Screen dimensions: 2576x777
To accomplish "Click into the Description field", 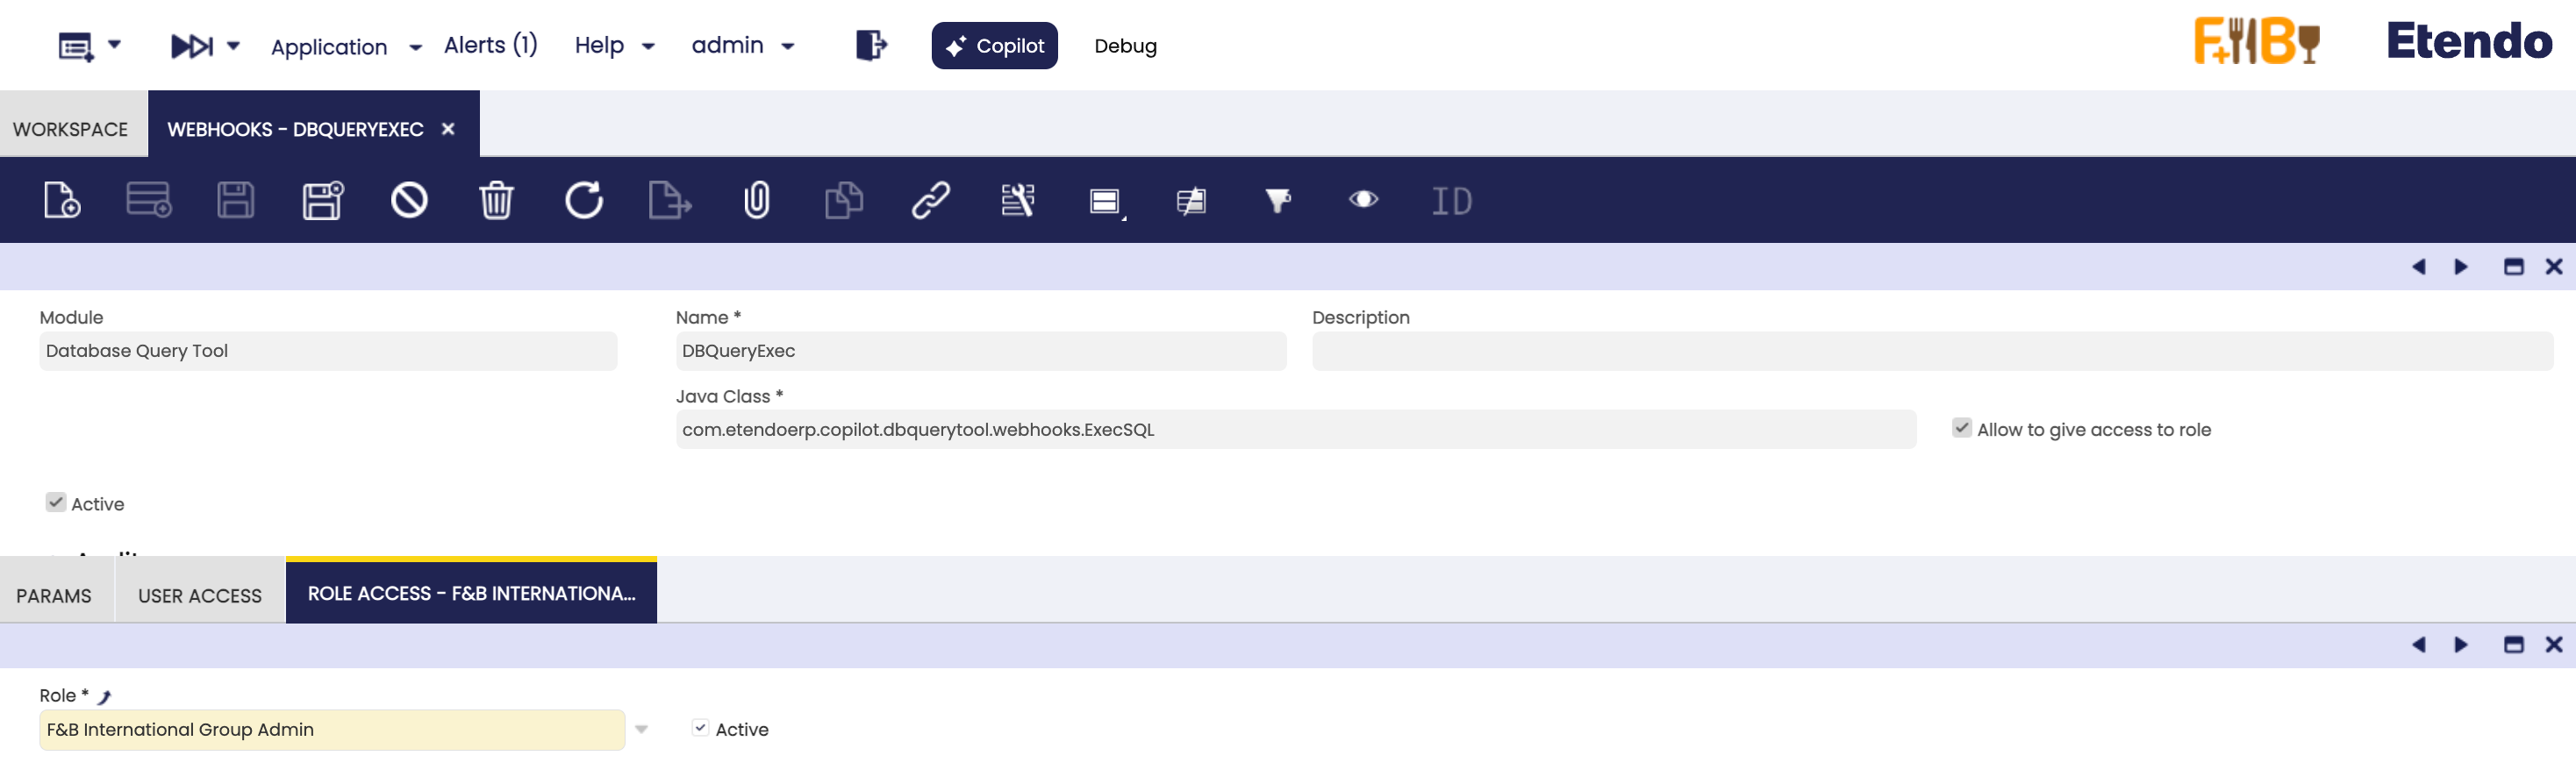I will [x=1932, y=351].
